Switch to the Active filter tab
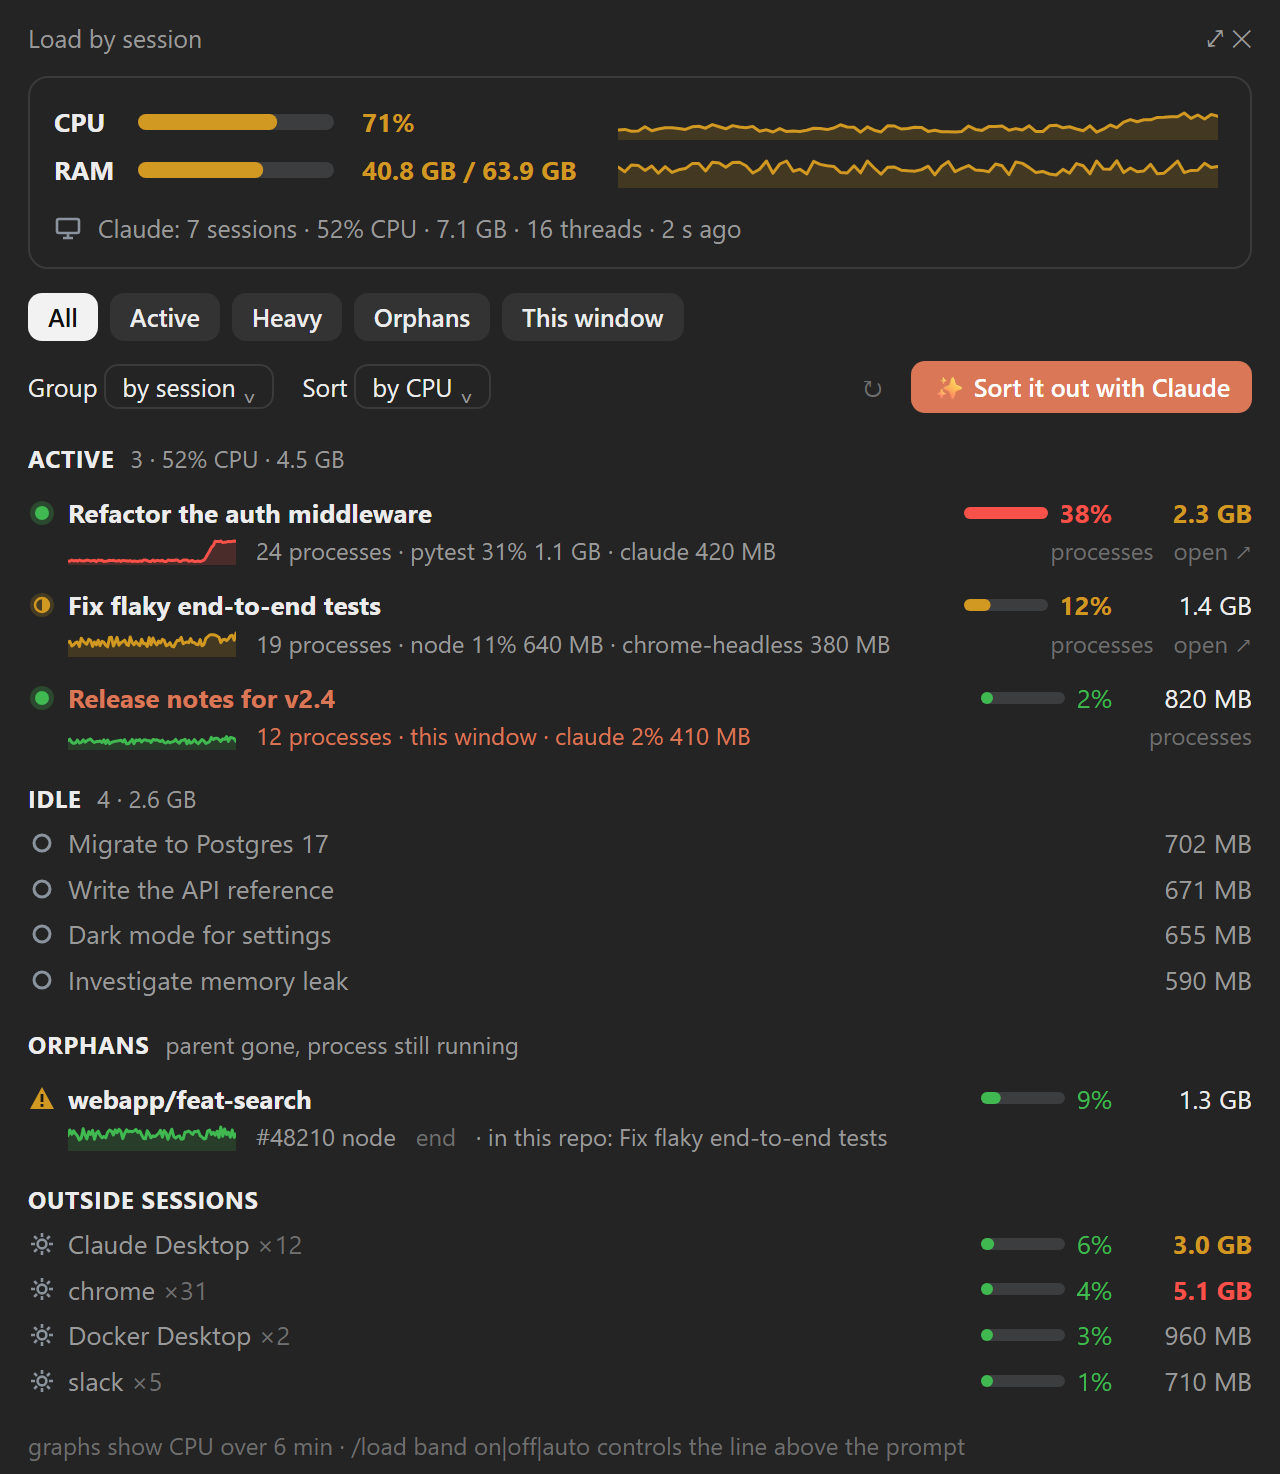Image resolution: width=1280 pixels, height=1474 pixels. (165, 317)
